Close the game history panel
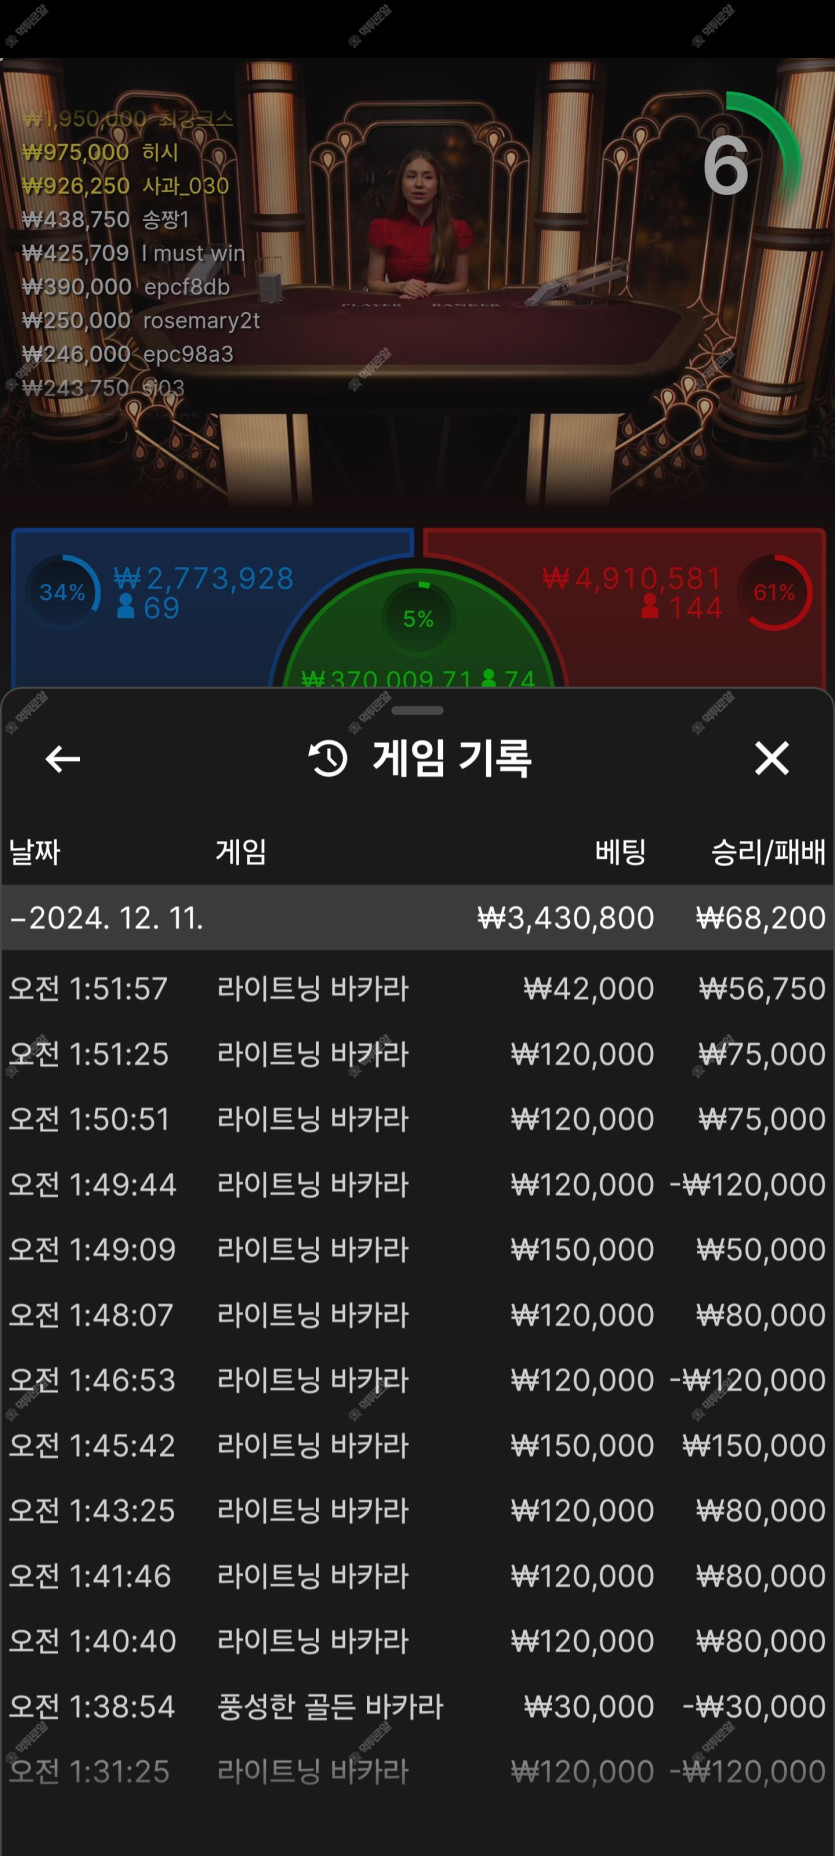Viewport: 835px width, 1856px height. (x=771, y=758)
